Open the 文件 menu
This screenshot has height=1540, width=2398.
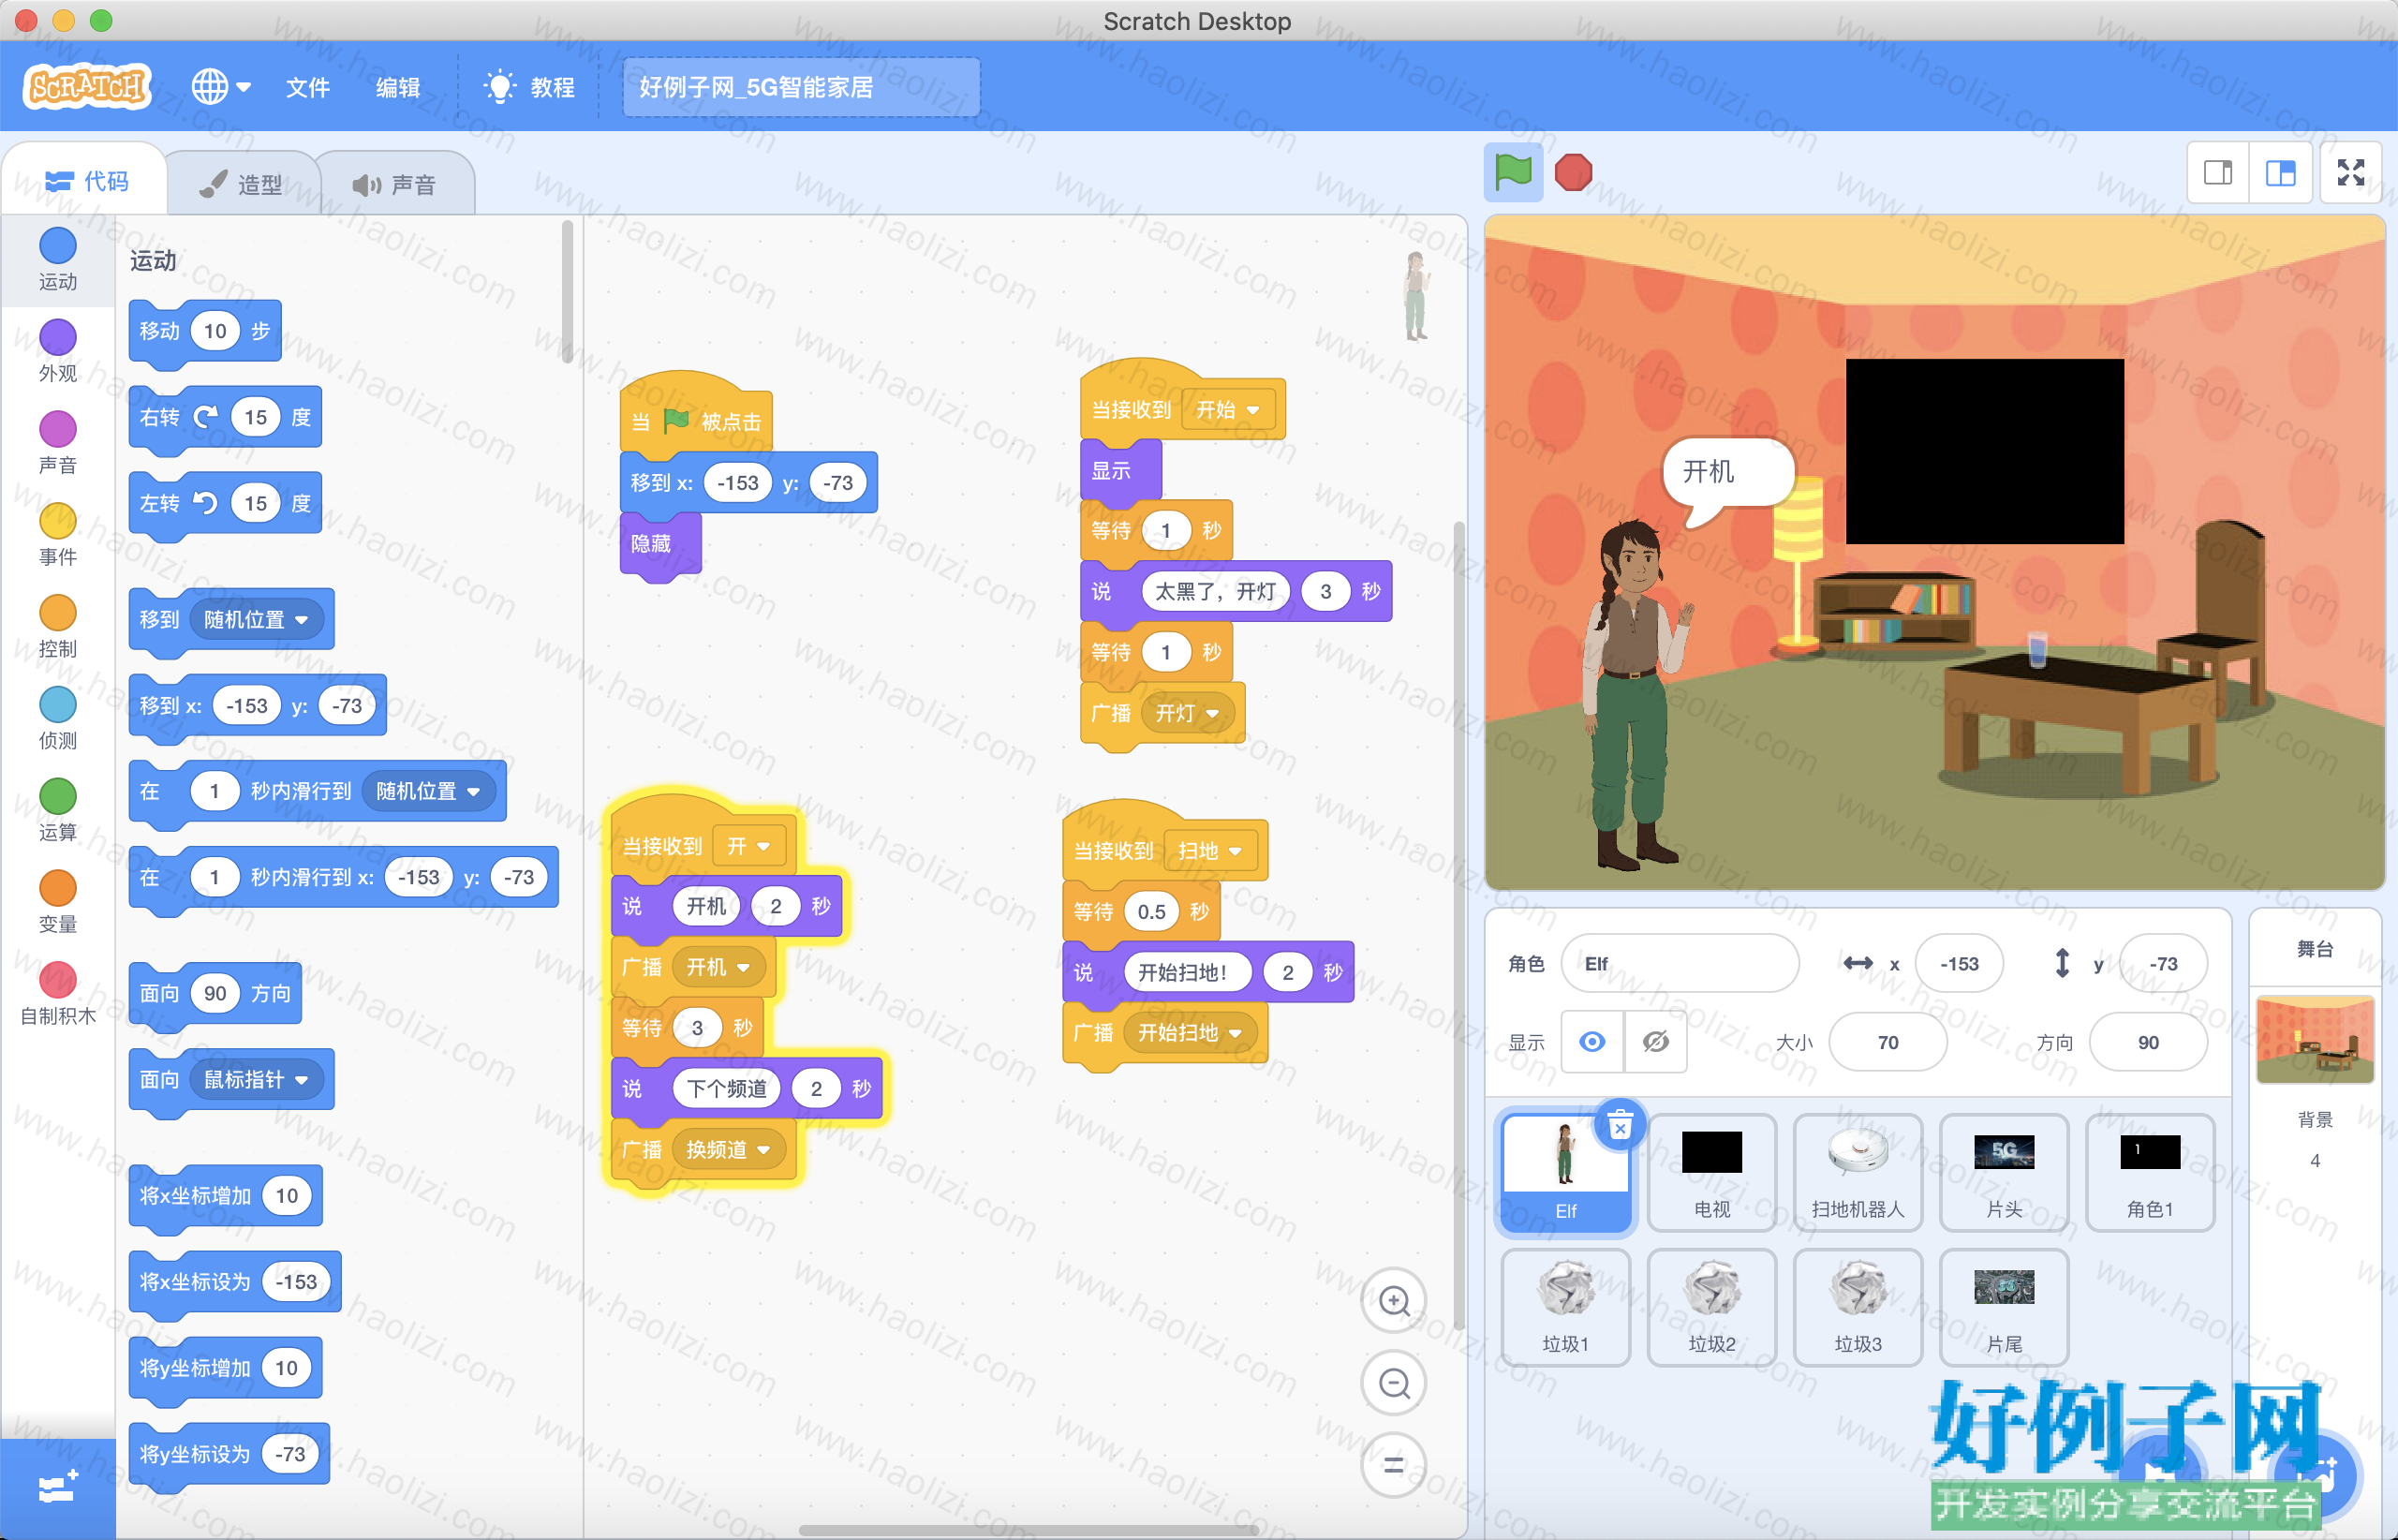pyautogui.click(x=308, y=88)
